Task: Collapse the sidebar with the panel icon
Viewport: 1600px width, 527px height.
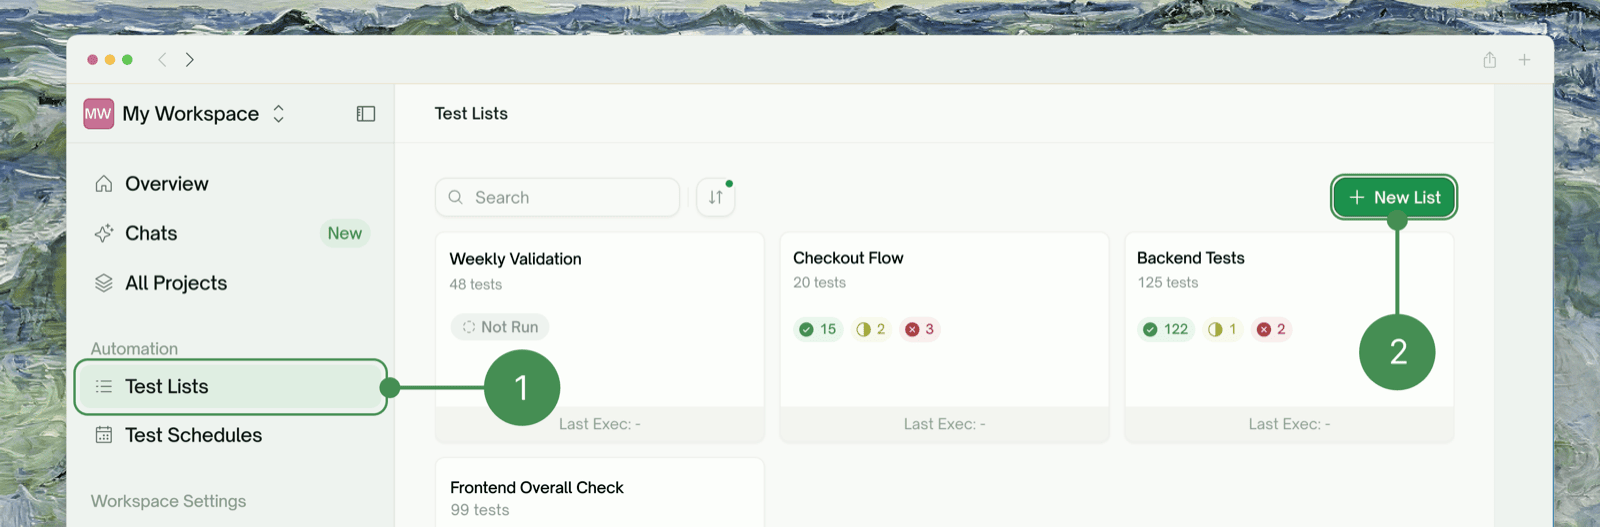Action: pyautogui.click(x=366, y=114)
